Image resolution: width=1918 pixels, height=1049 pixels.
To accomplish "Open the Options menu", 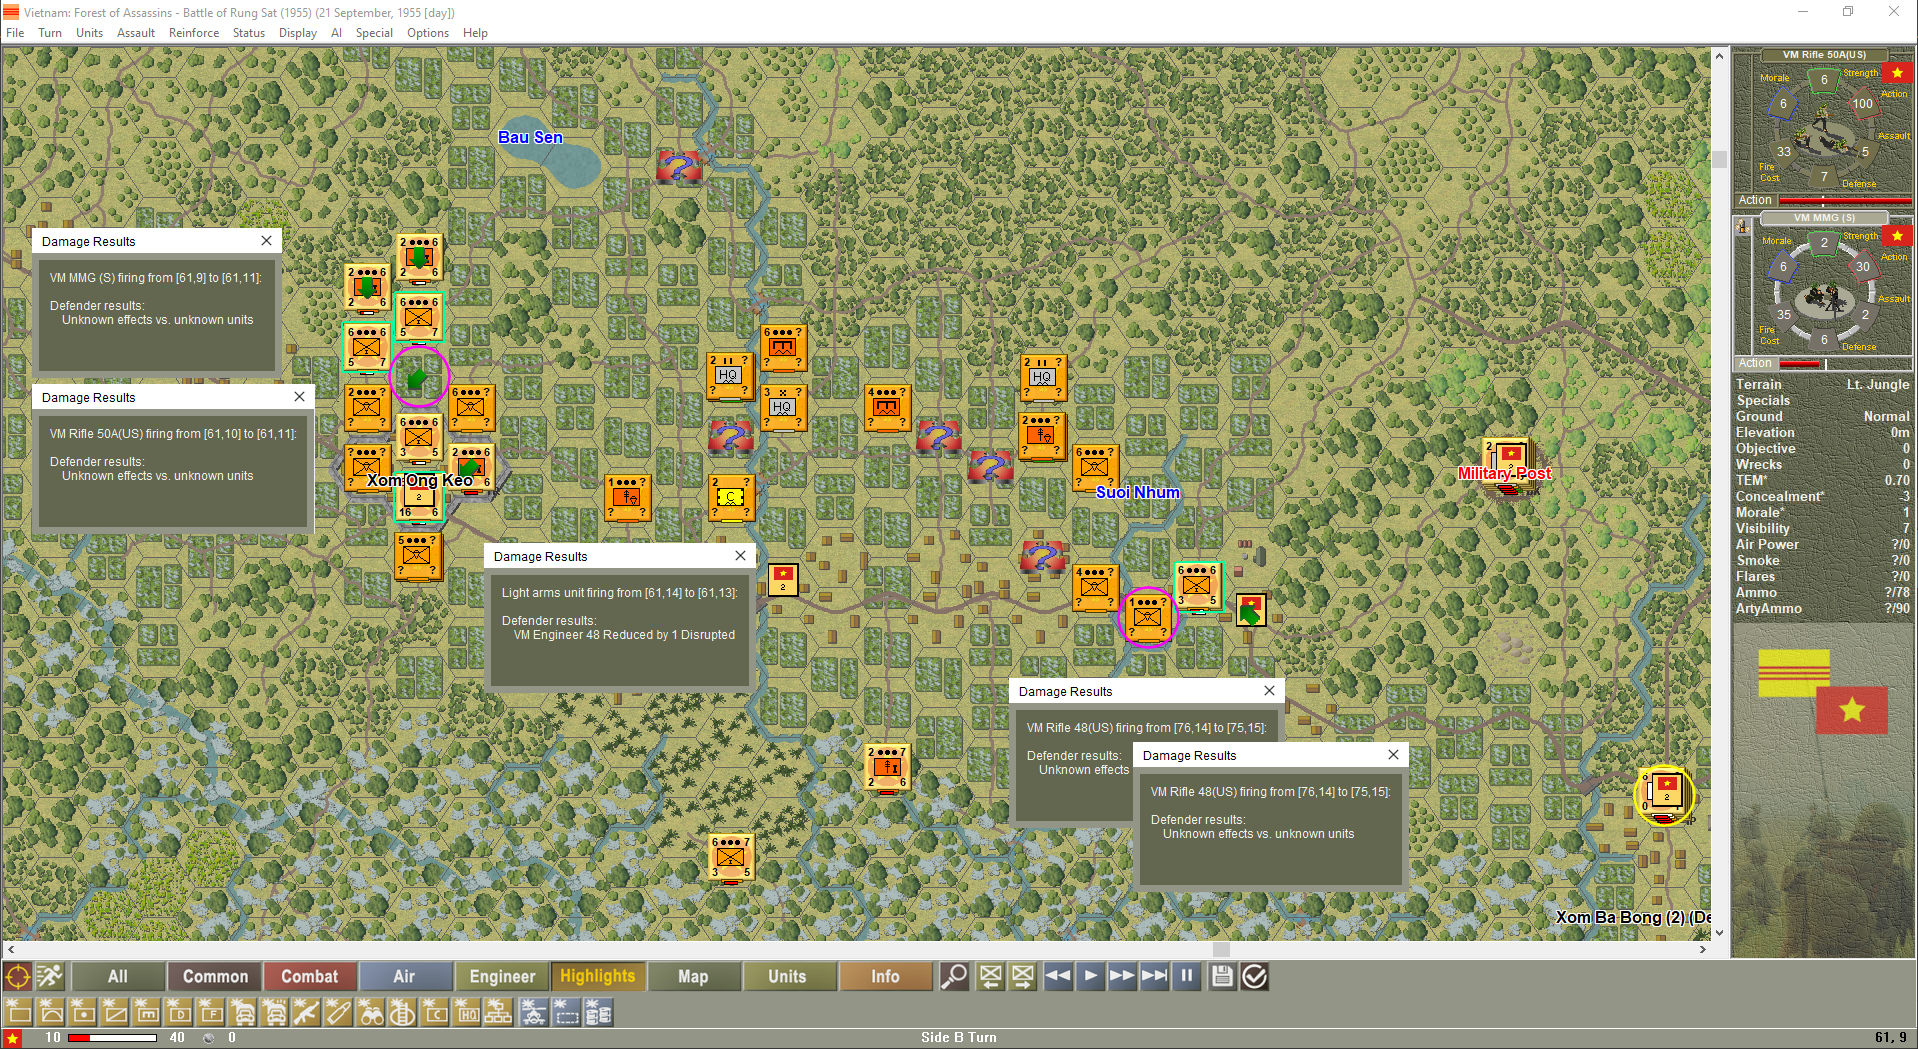I will 428,33.
